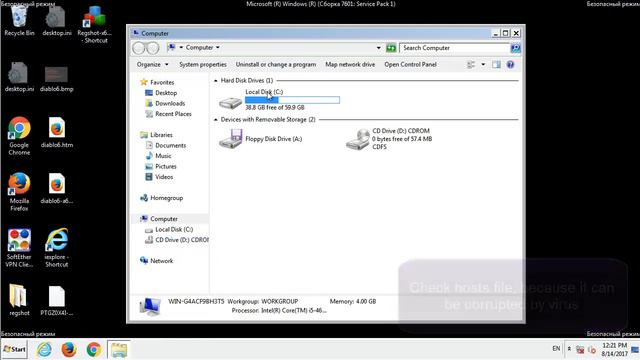The width and height of the screenshot is (640, 360).
Task: Click the EN language indicator in the tray
Action: pos(556,349)
